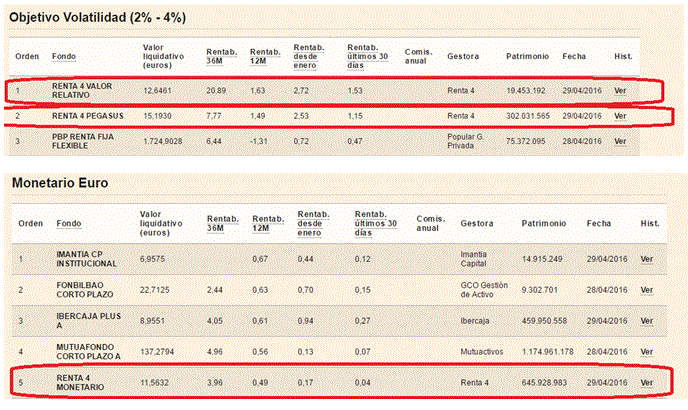Click the Monetario Euro heading
The width and height of the screenshot is (688, 410).
(x=60, y=183)
